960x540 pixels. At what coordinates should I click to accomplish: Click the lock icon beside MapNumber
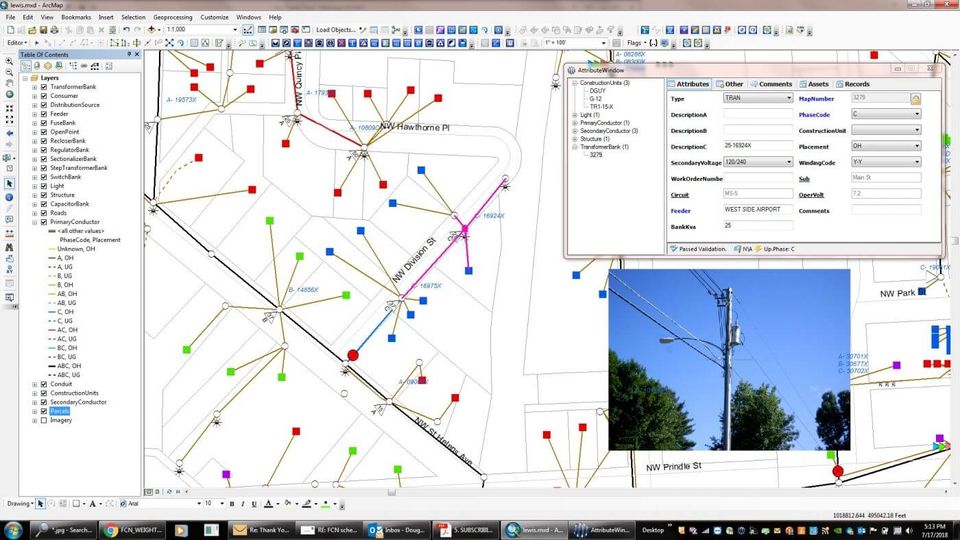point(915,99)
